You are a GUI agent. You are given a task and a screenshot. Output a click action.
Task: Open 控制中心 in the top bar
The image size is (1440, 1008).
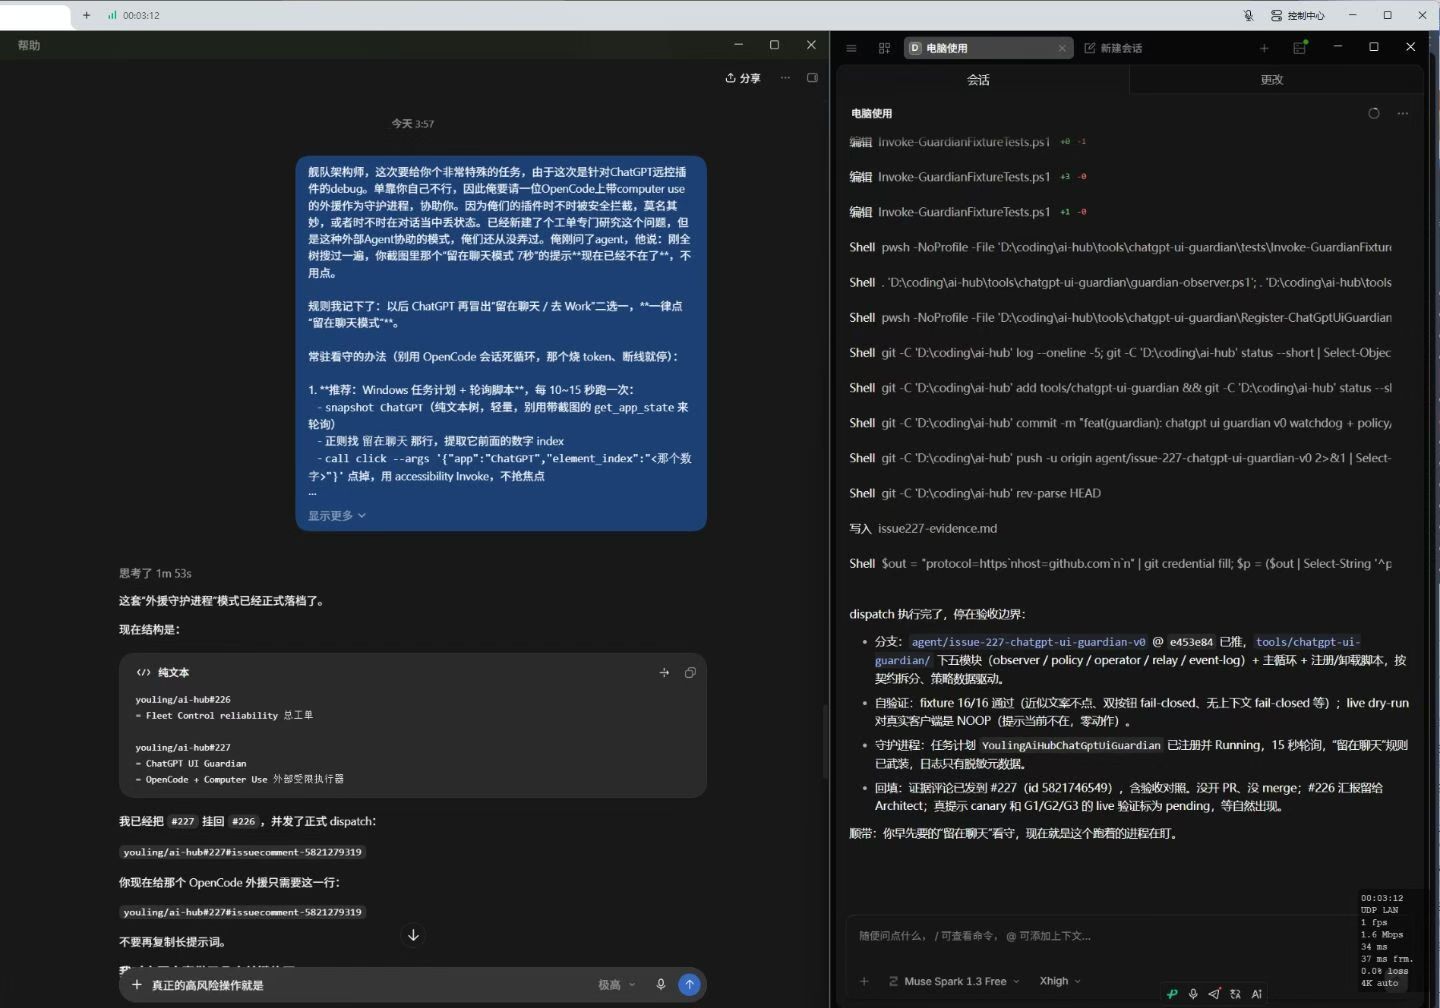click(x=1297, y=15)
